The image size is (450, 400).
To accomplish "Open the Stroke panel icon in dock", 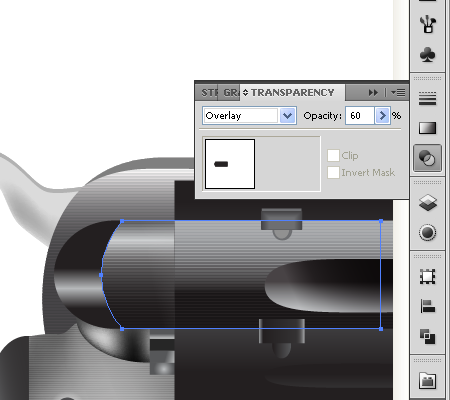I will coord(427,99).
